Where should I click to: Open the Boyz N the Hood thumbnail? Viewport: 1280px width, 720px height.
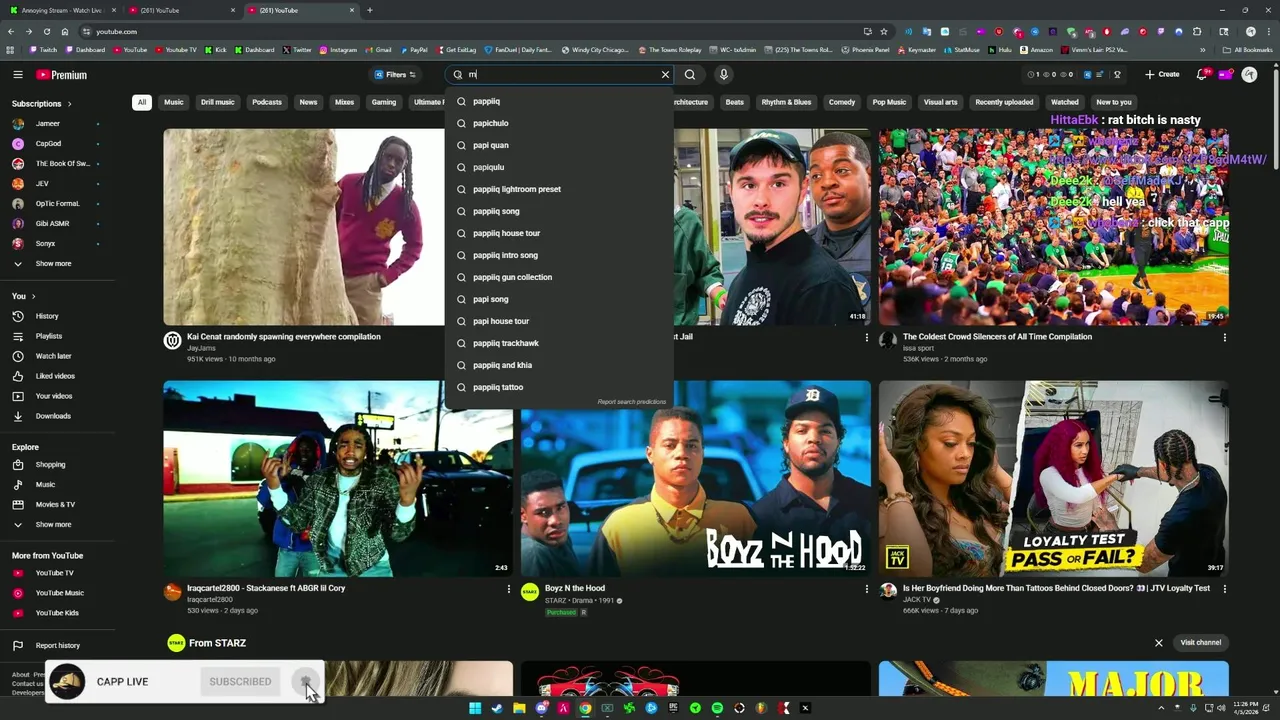(696, 478)
